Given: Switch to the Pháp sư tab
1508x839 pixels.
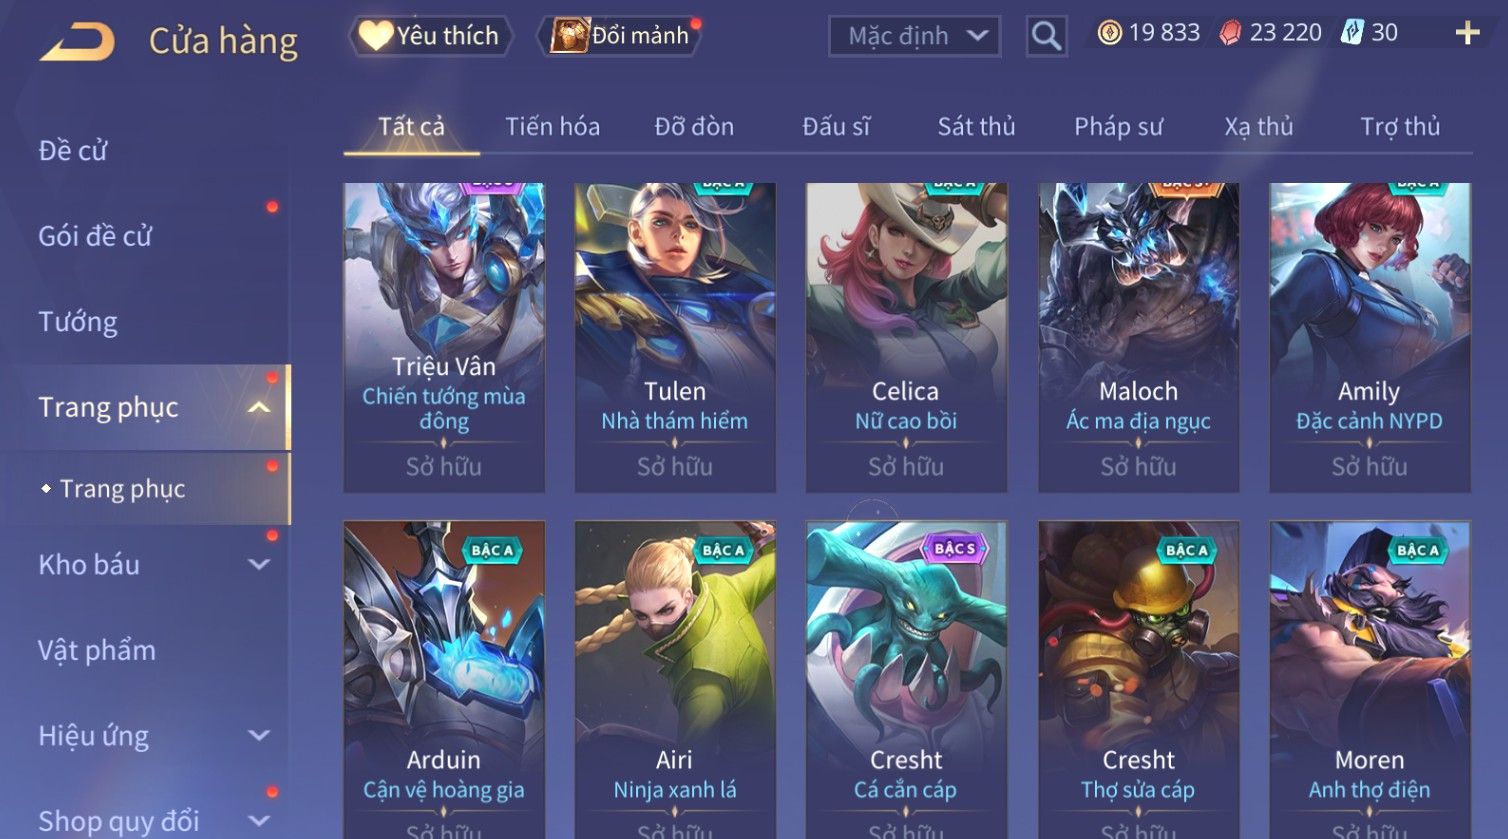Looking at the screenshot, I should click(x=1118, y=126).
